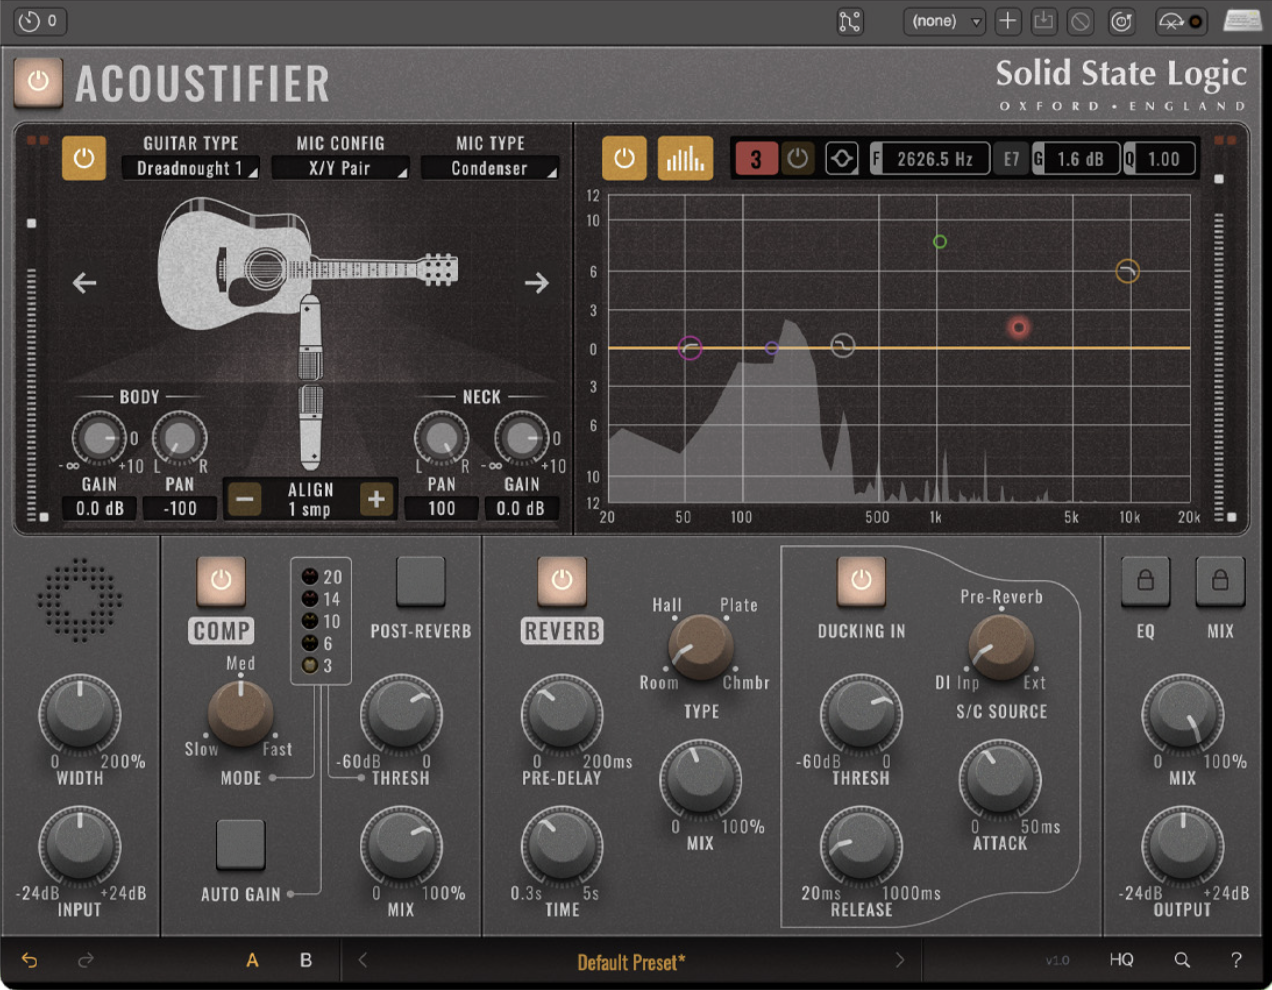
Task: Increase mic alignment with plus button
Action: point(376,498)
